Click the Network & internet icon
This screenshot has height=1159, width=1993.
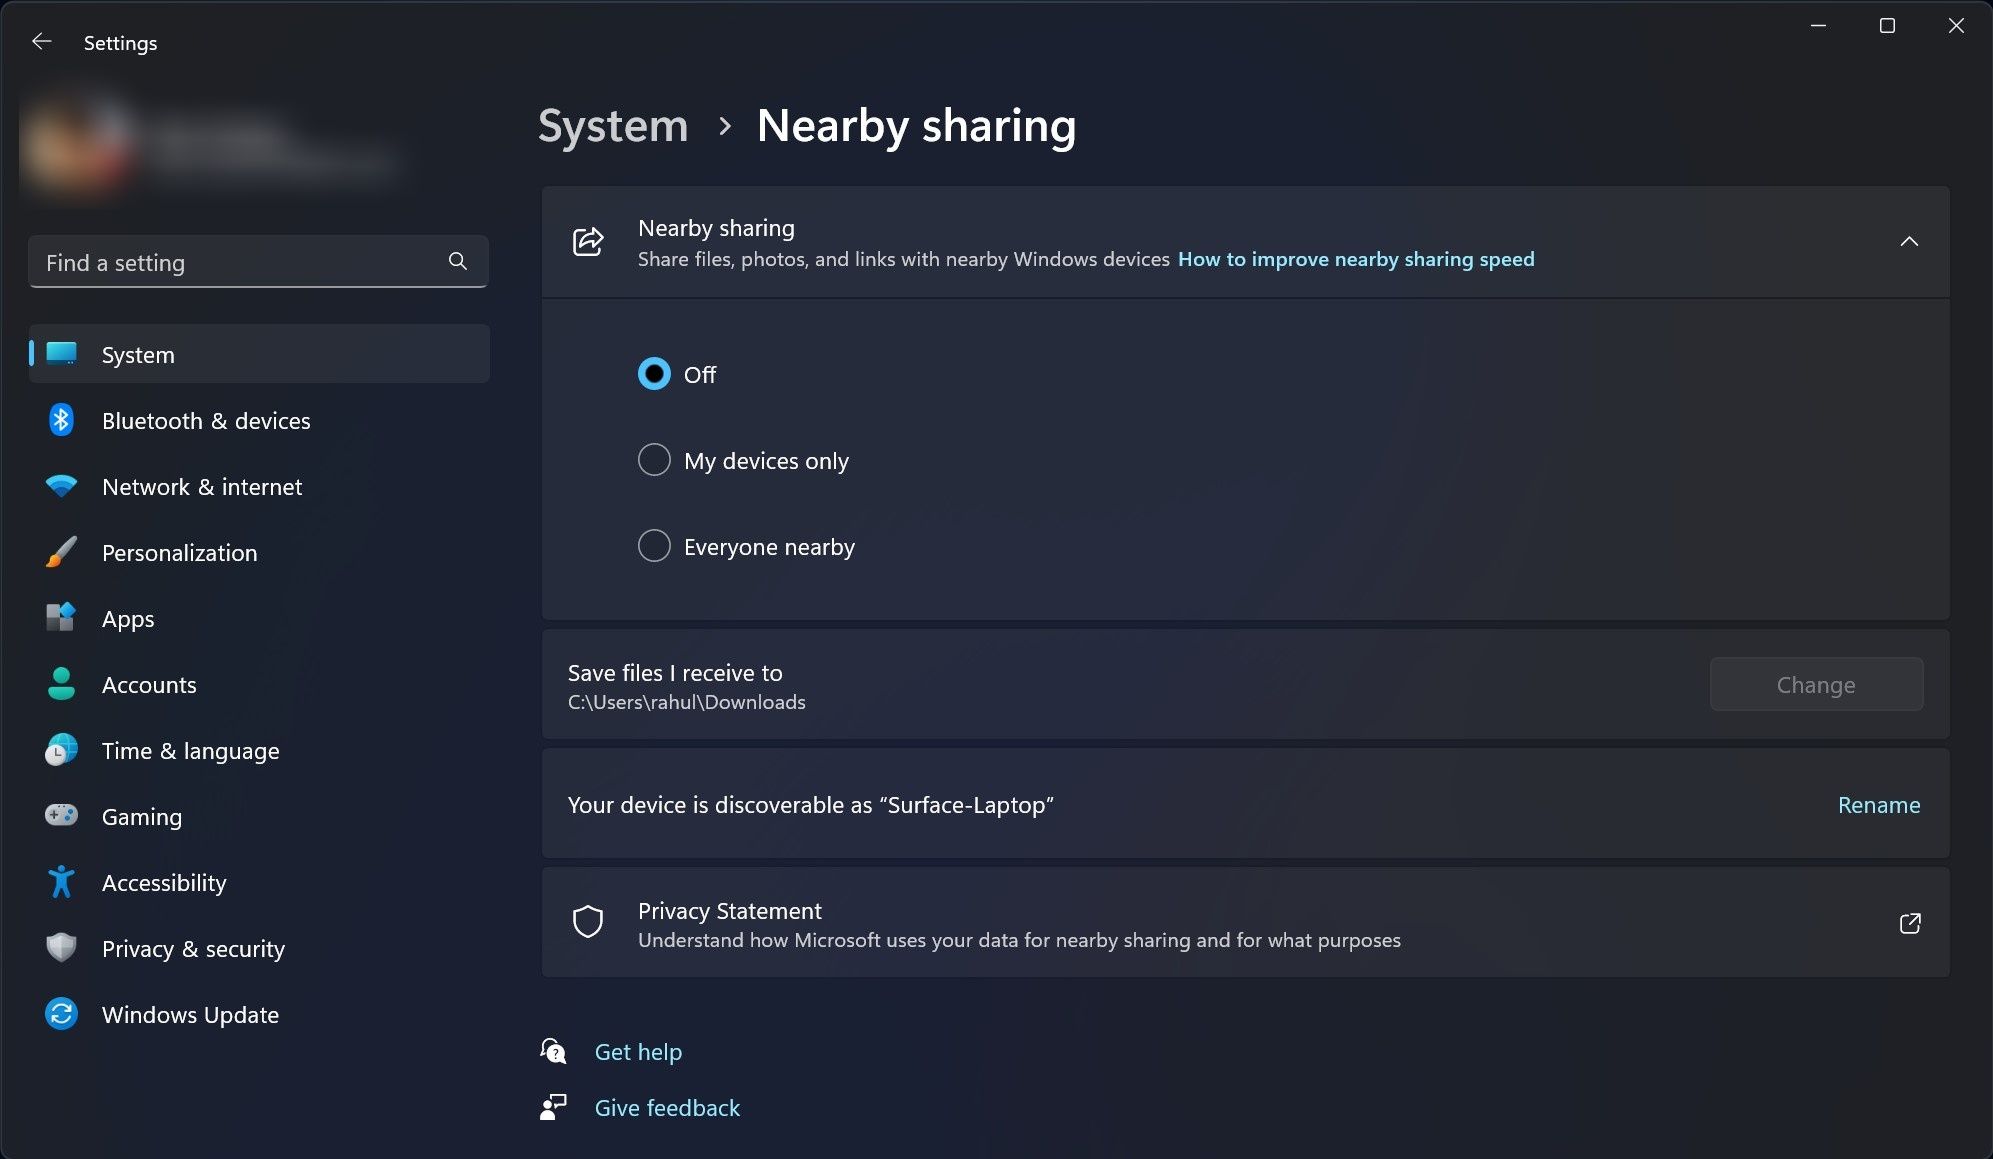tap(62, 486)
